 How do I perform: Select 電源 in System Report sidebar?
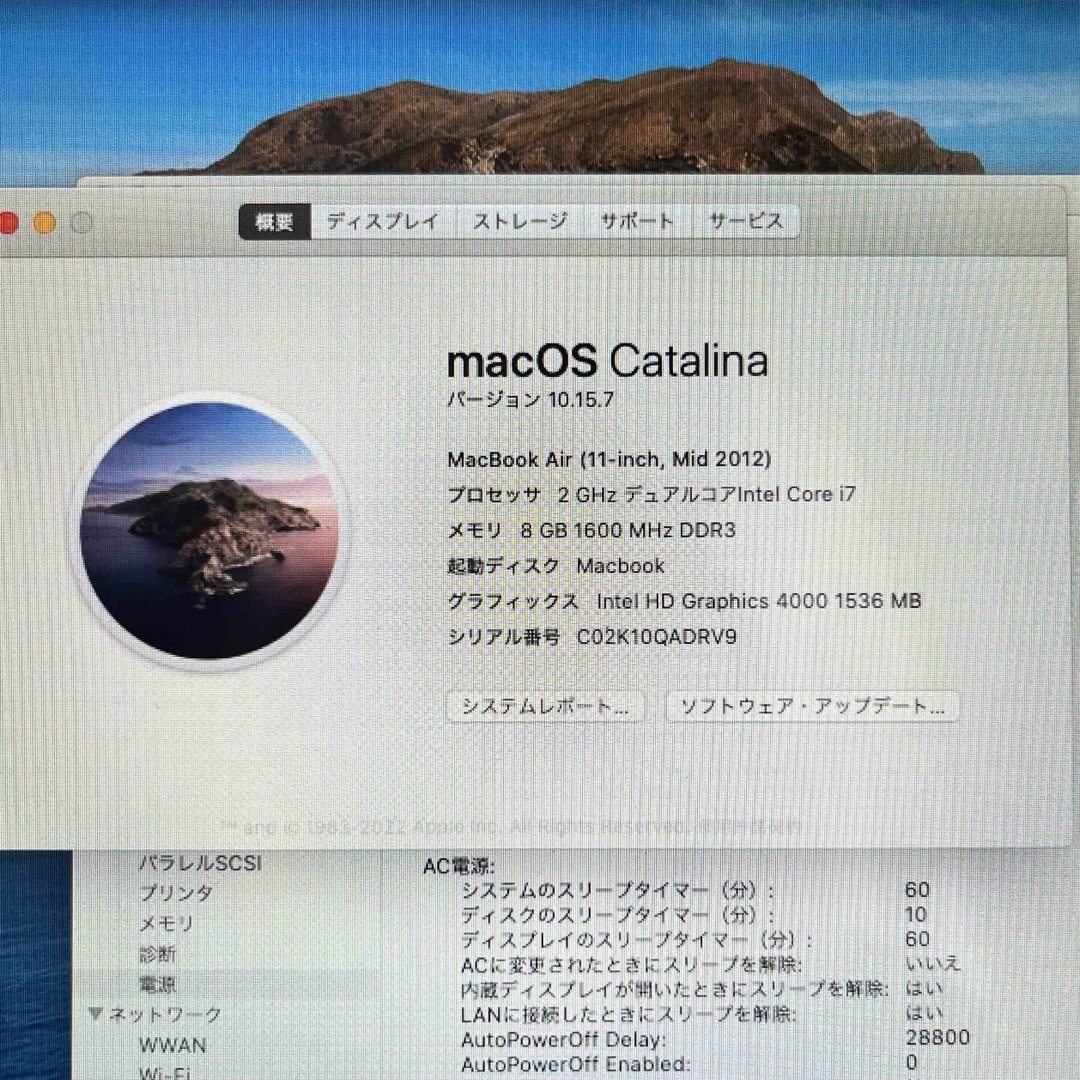(x=158, y=984)
